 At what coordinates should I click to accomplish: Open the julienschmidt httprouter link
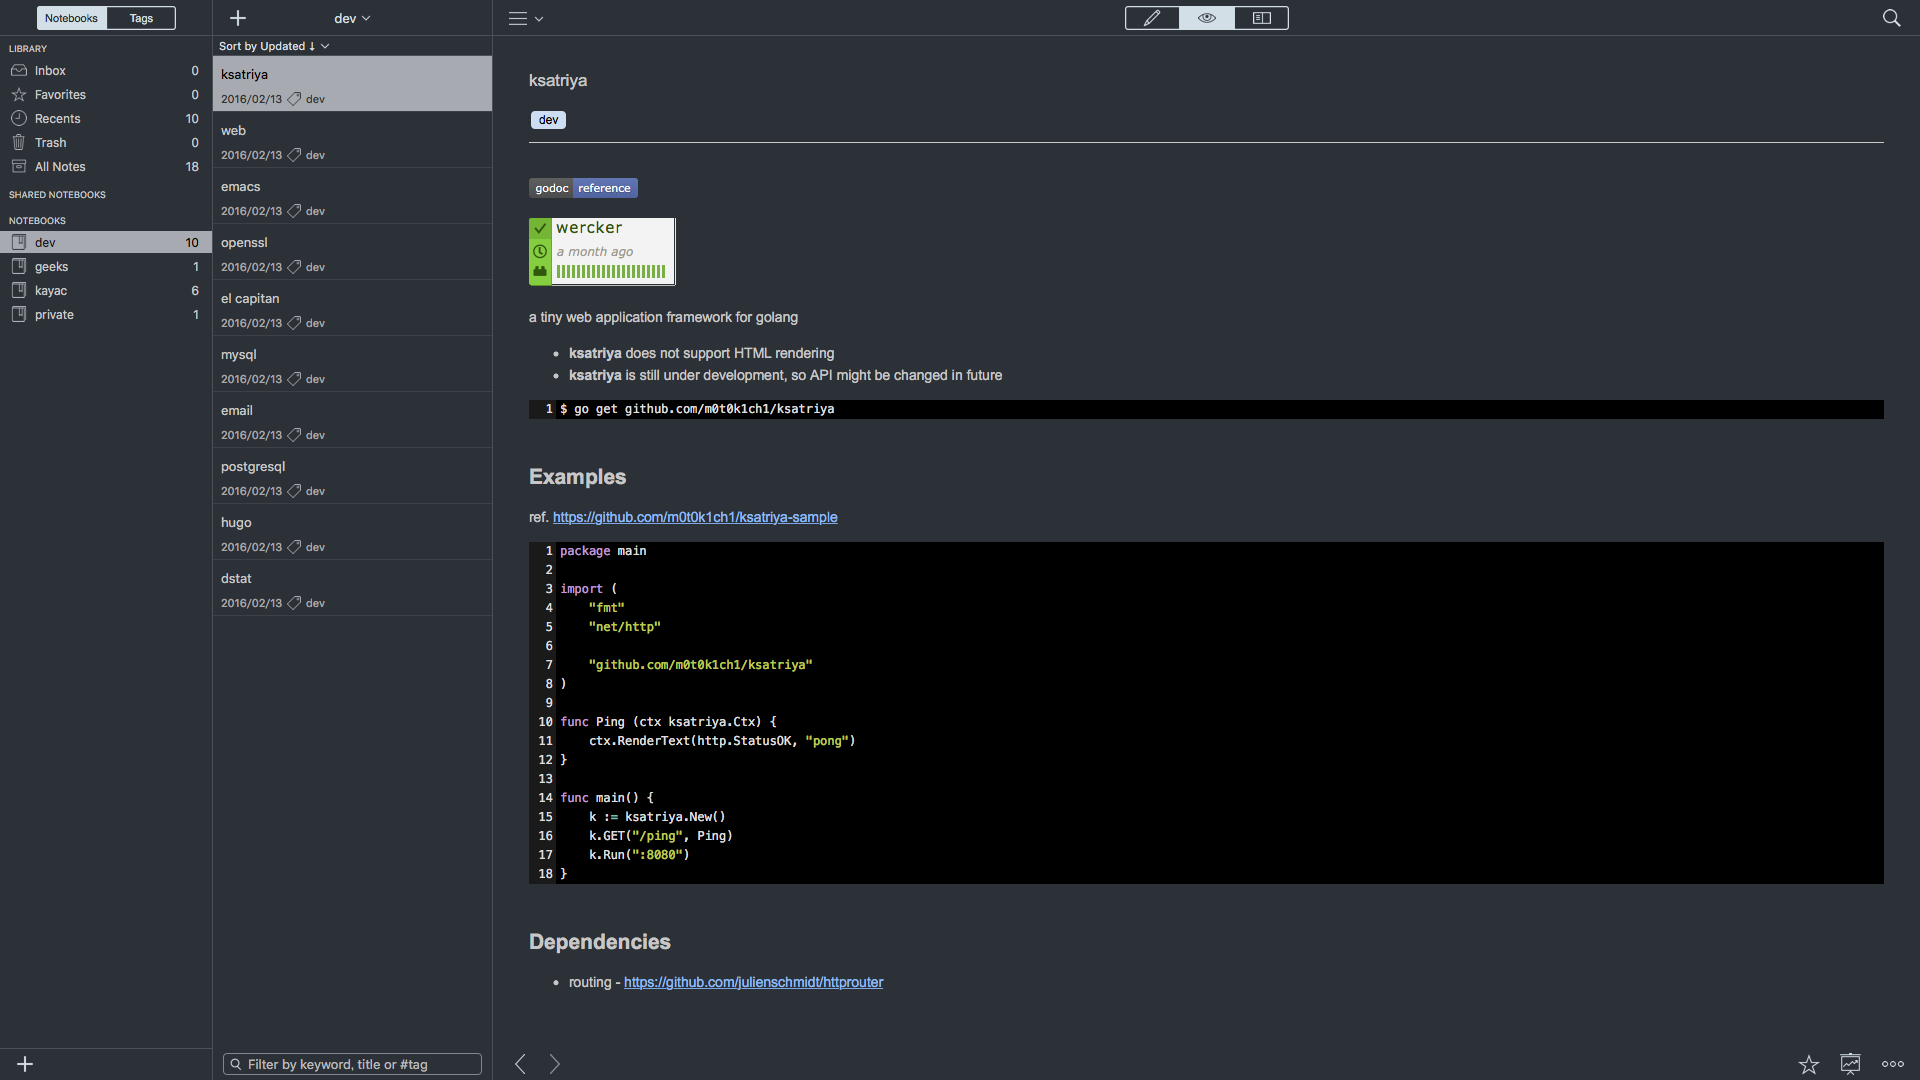[x=753, y=982]
